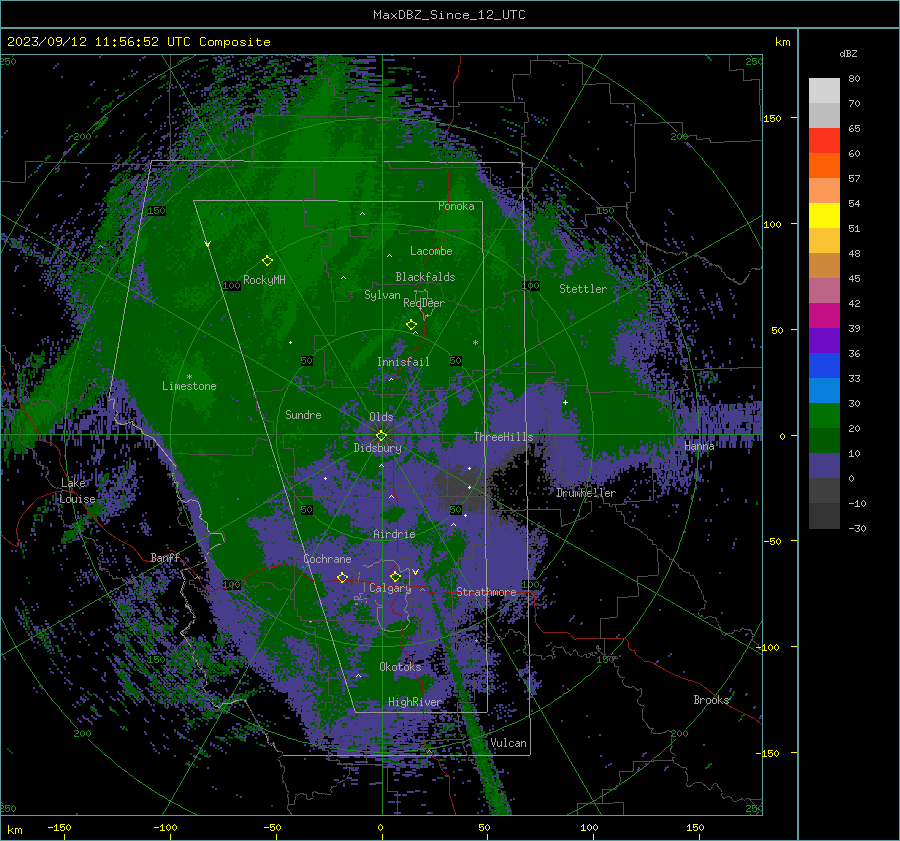Click the yellow diamond marker below RedDeer label
This screenshot has height=841, width=900.
[412, 325]
